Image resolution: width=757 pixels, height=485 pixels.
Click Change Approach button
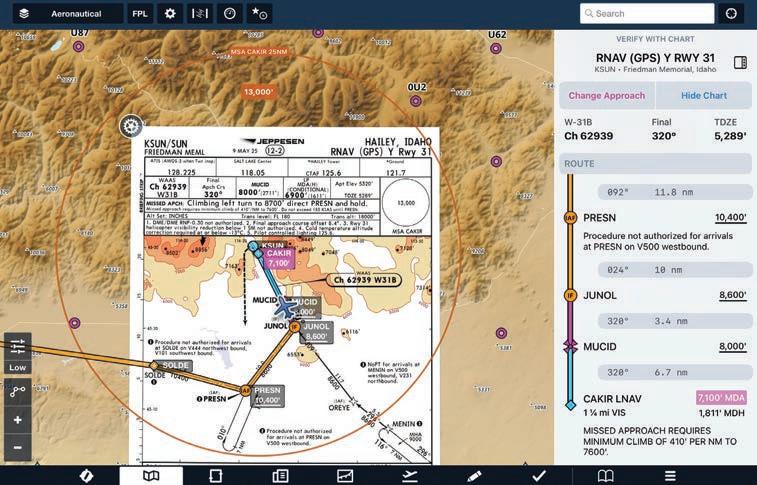606,96
